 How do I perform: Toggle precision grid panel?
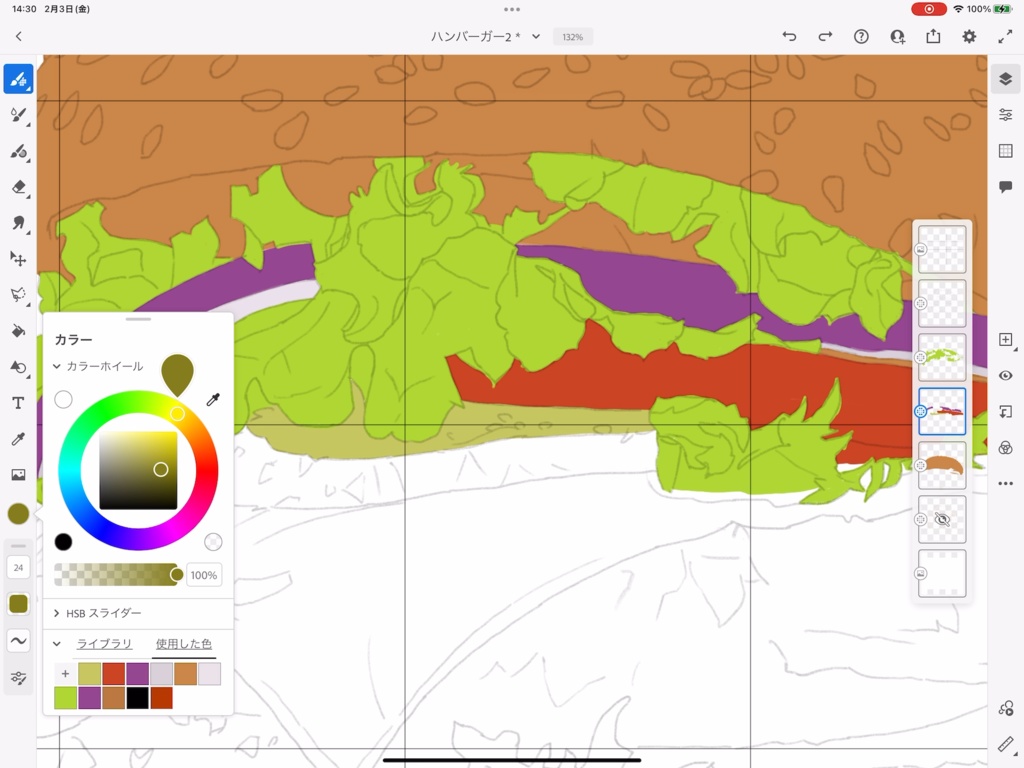[x=1006, y=152]
